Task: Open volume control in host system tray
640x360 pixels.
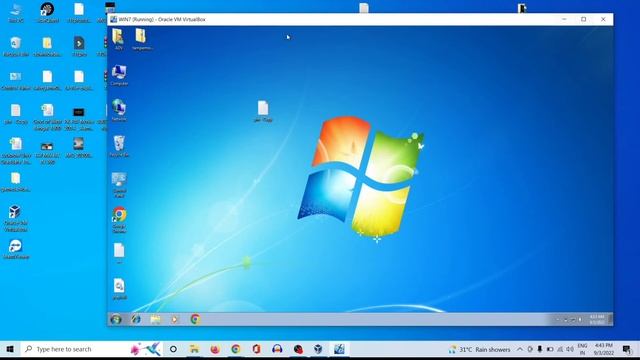Action: click(570, 349)
